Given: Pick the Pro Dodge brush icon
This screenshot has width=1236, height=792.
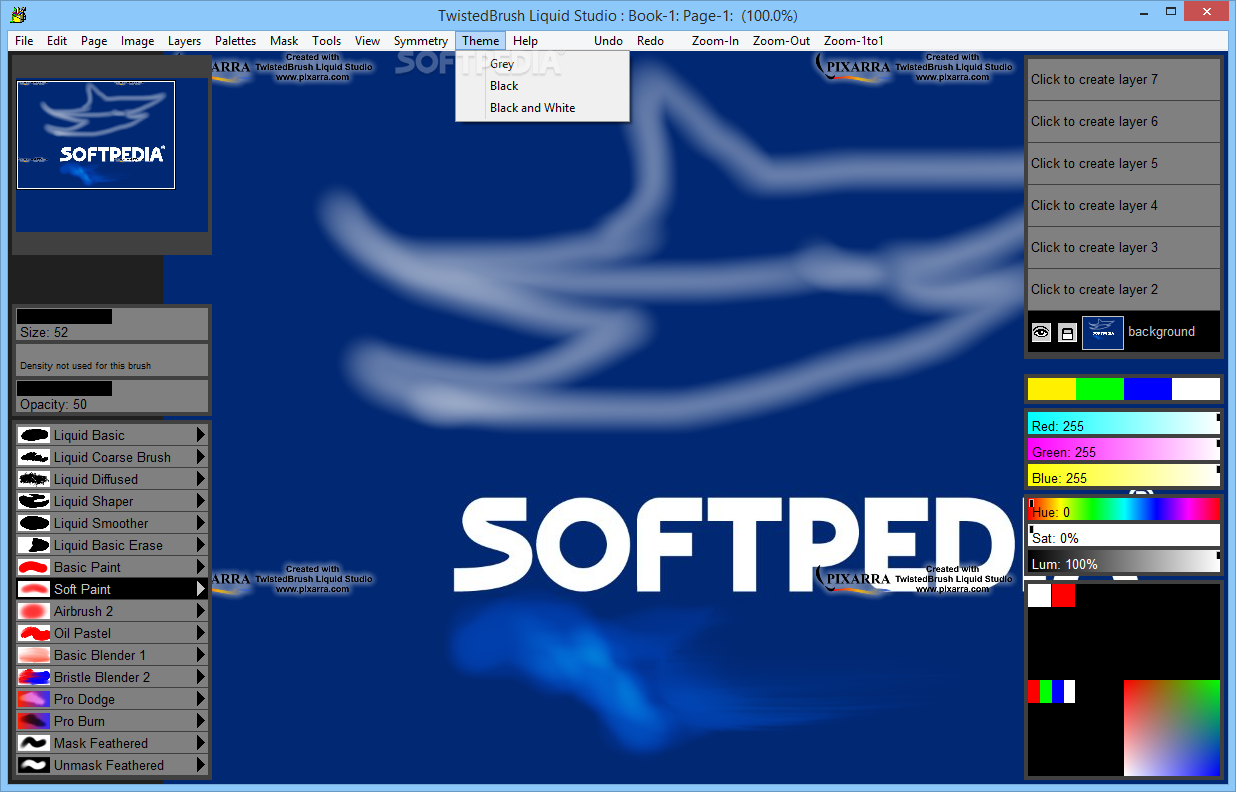Looking at the screenshot, I should pos(34,699).
